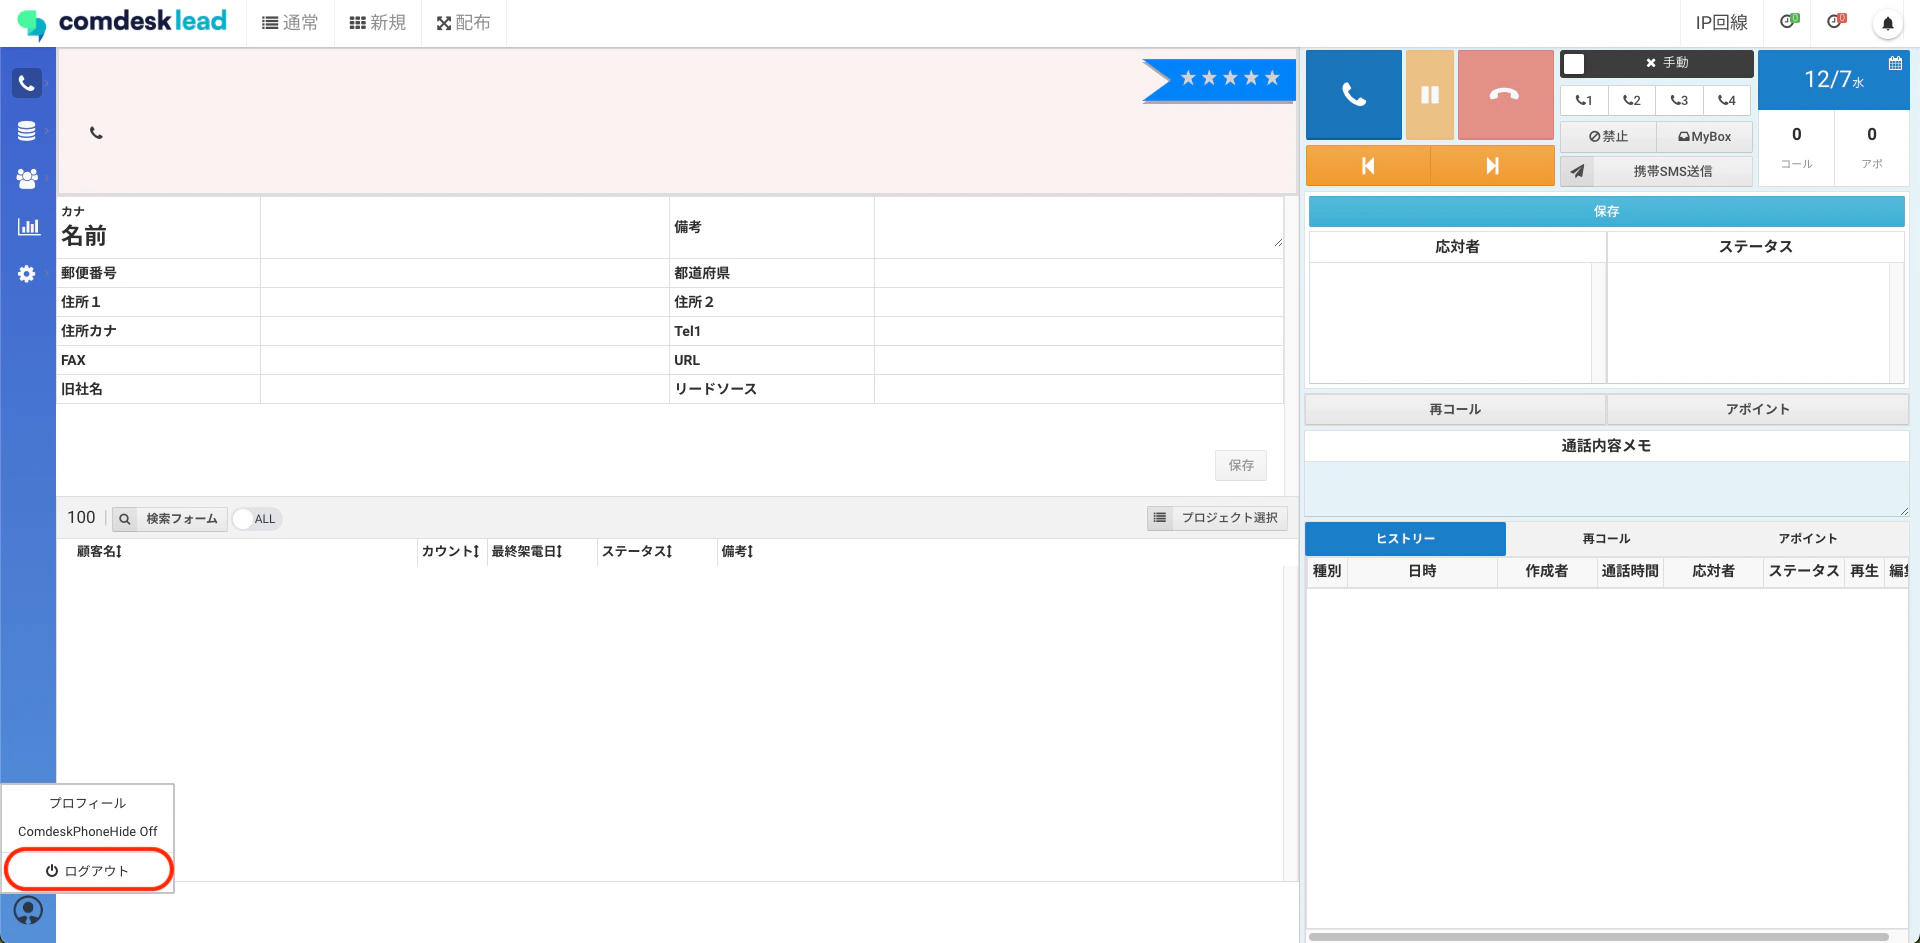Open the phone section in the sidebar
Screen dimensions: 1920x943
pyautogui.click(x=27, y=83)
